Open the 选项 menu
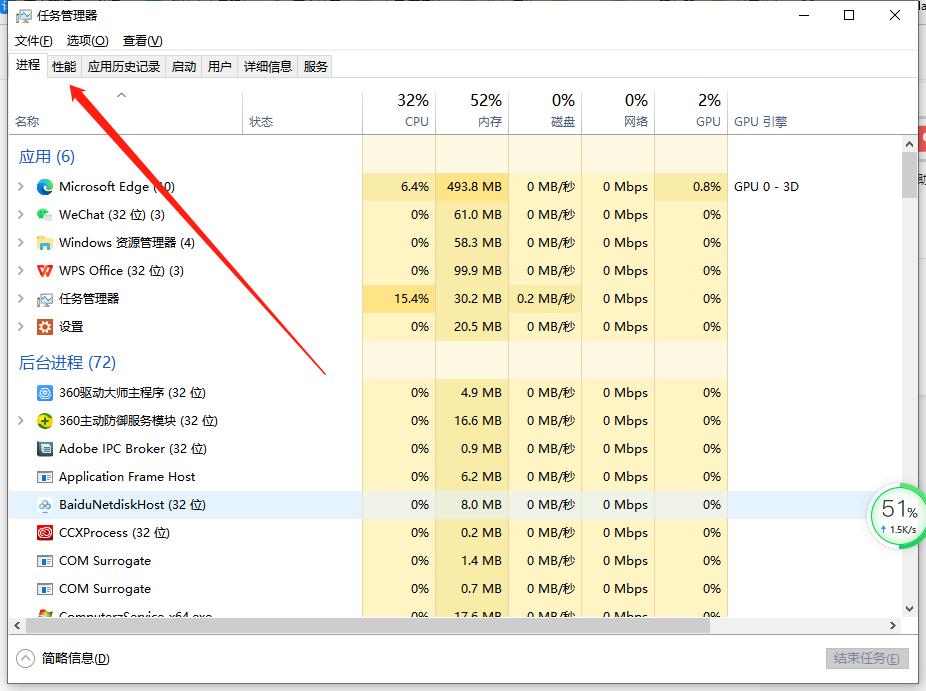 pos(86,41)
